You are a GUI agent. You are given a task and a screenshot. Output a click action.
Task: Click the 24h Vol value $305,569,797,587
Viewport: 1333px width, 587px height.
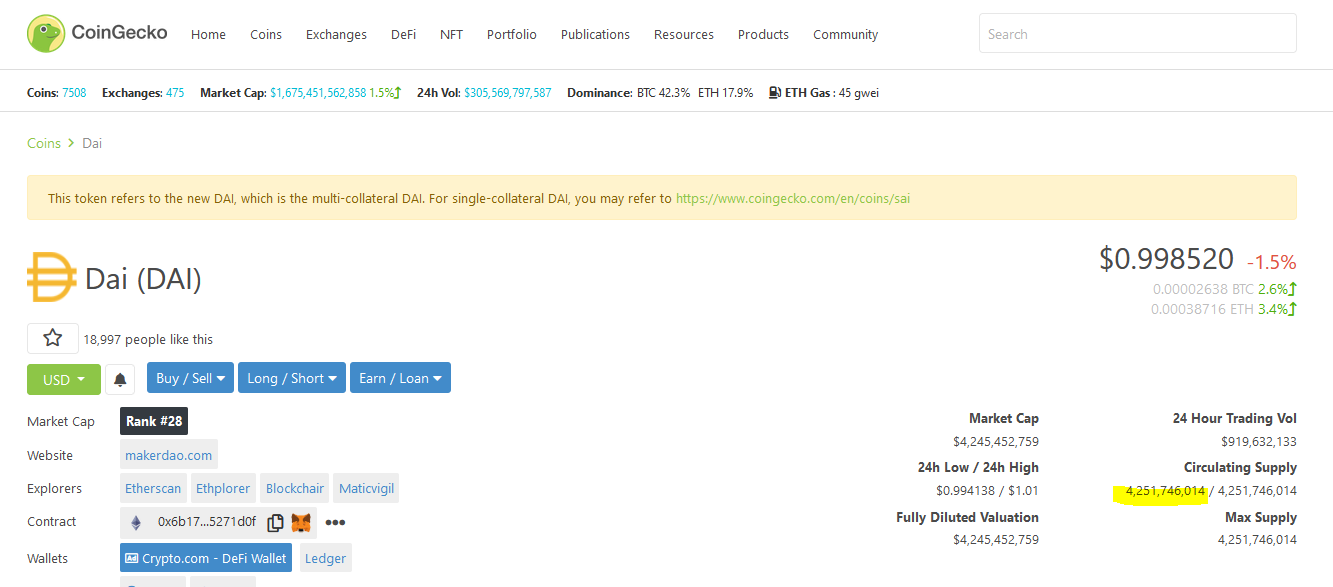[x=508, y=93]
